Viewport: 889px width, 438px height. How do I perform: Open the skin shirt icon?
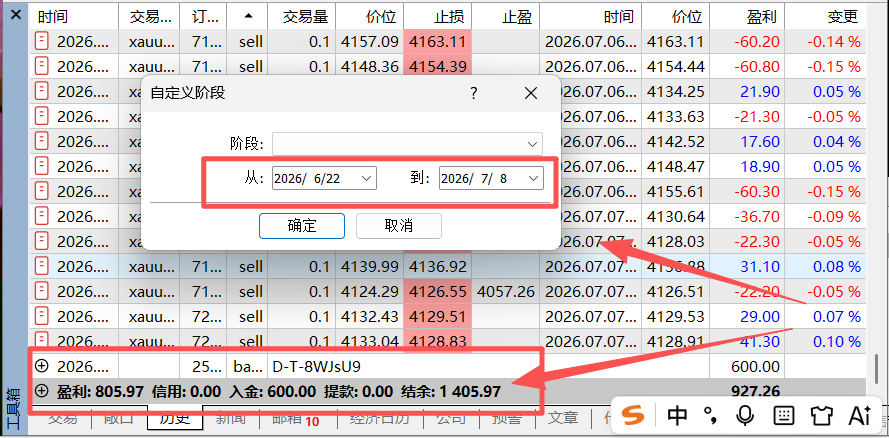(x=821, y=416)
